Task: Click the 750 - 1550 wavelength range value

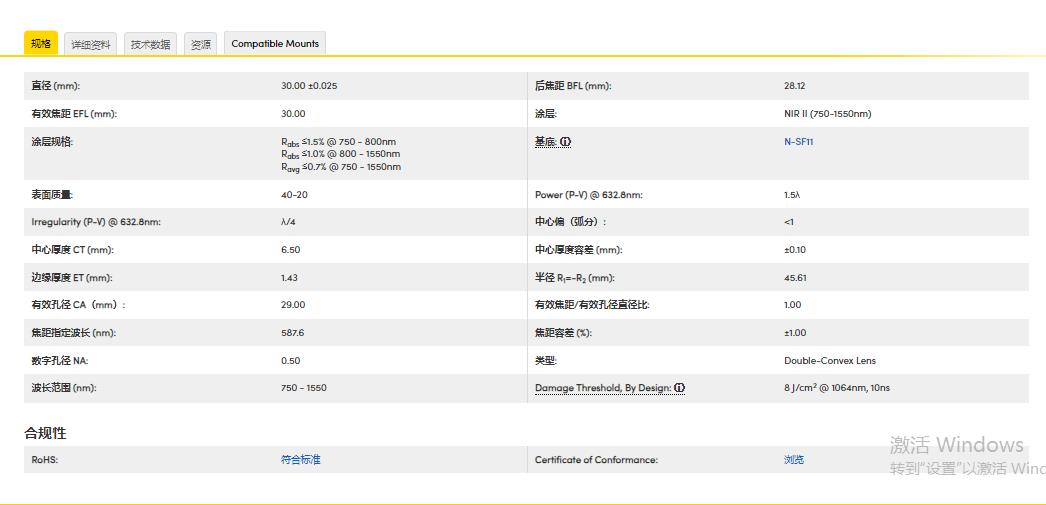Action: (303, 388)
